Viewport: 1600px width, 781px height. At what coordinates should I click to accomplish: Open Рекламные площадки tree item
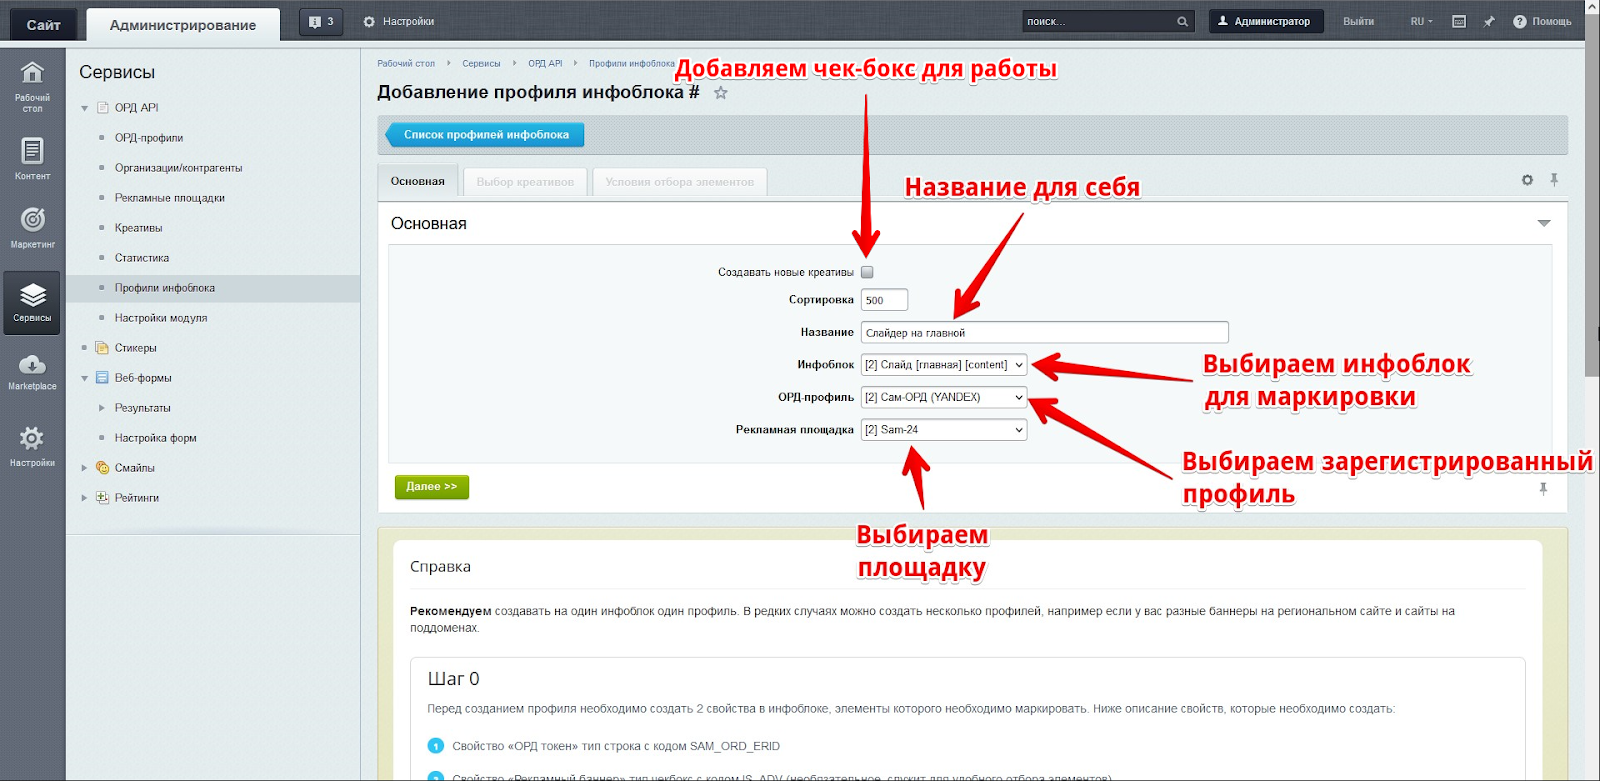click(x=169, y=198)
